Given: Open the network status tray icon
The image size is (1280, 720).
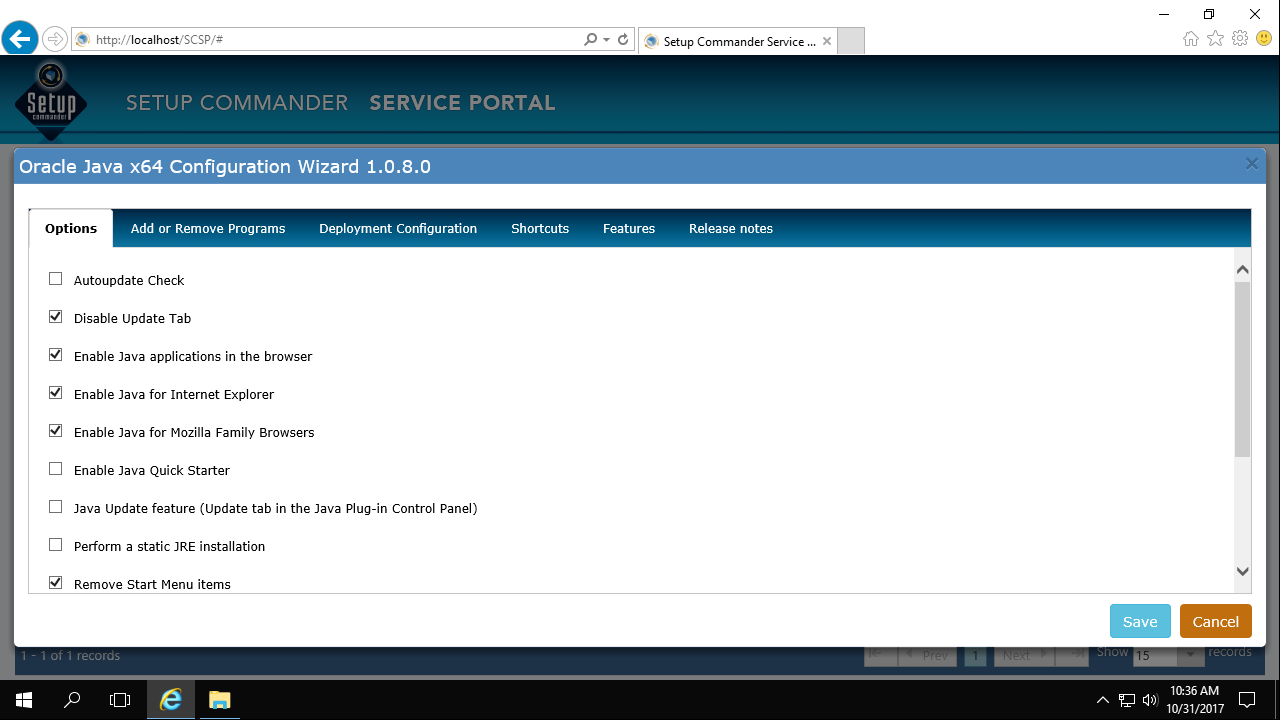Looking at the screenshot, I should (x=1127, y=700).
